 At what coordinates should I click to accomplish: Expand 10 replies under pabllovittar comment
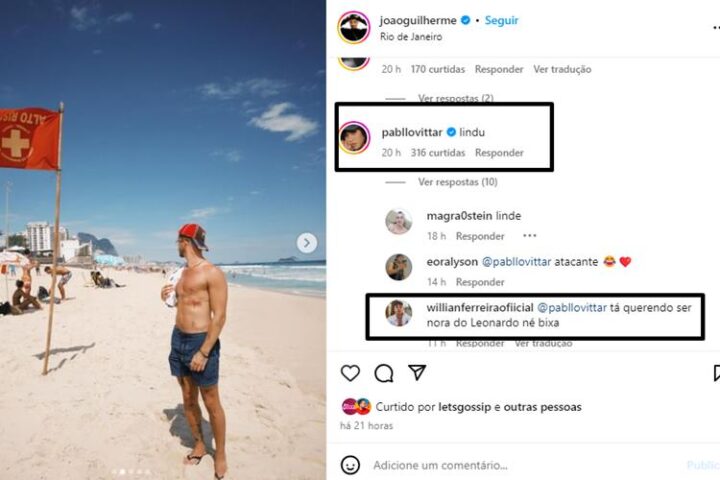457,182
